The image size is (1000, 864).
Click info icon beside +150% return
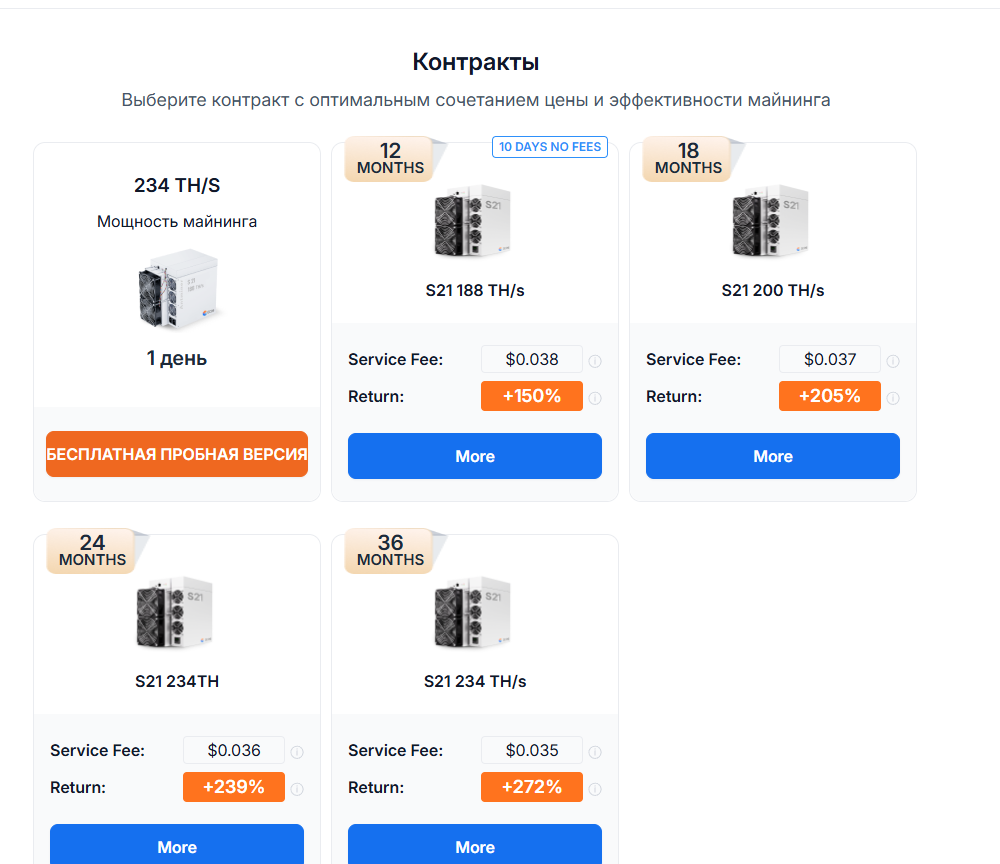click(595, 398)
